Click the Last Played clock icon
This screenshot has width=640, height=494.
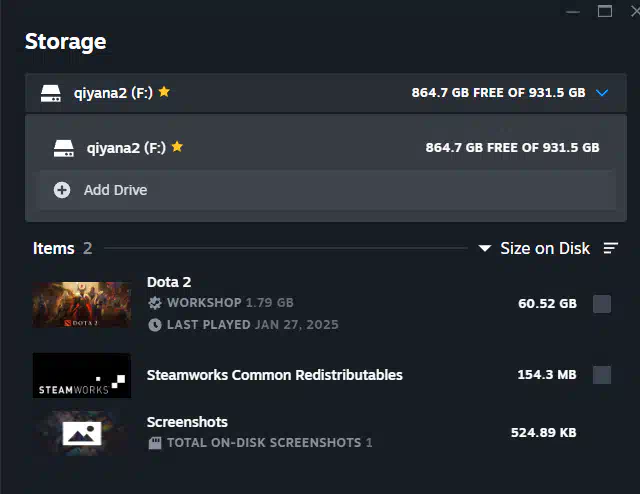click(155, 325)
